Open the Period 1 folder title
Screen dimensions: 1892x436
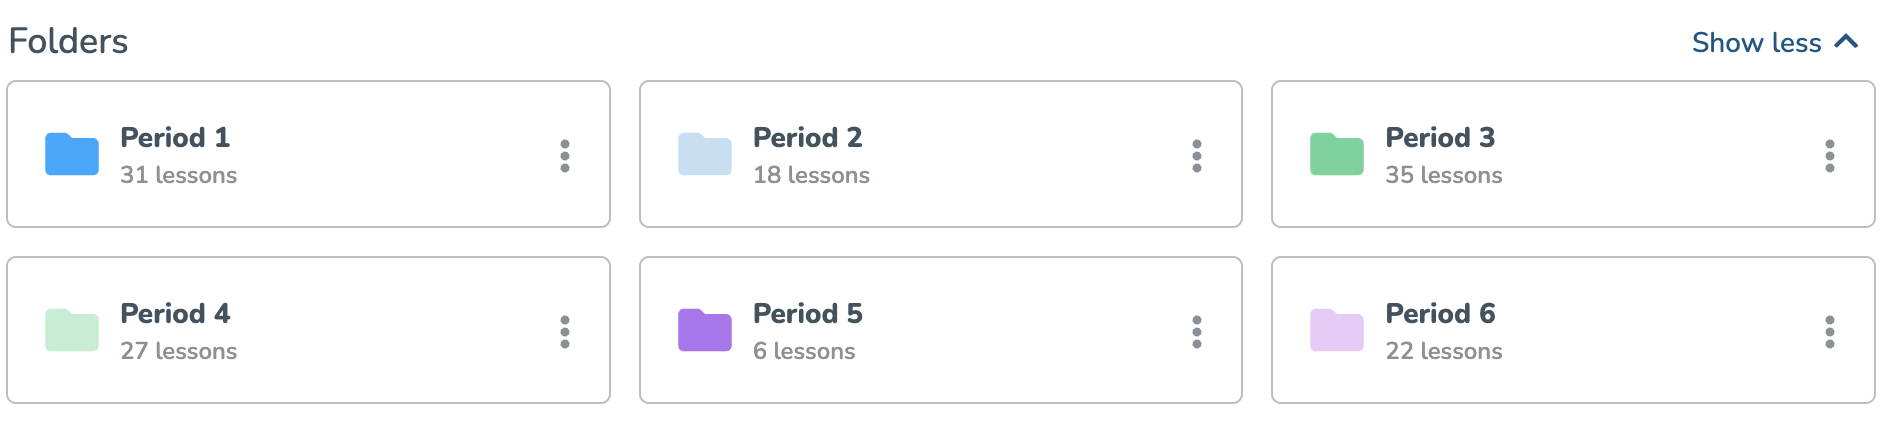coord(175,137)
